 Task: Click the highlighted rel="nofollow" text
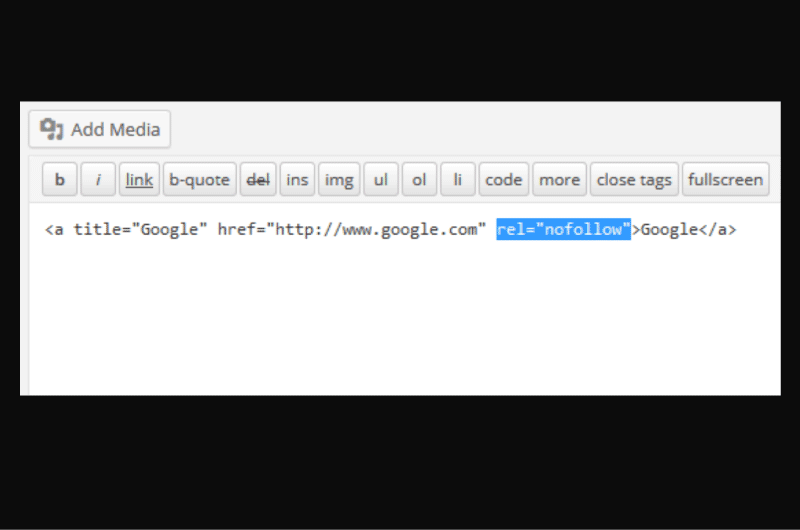tap(564, 229)
